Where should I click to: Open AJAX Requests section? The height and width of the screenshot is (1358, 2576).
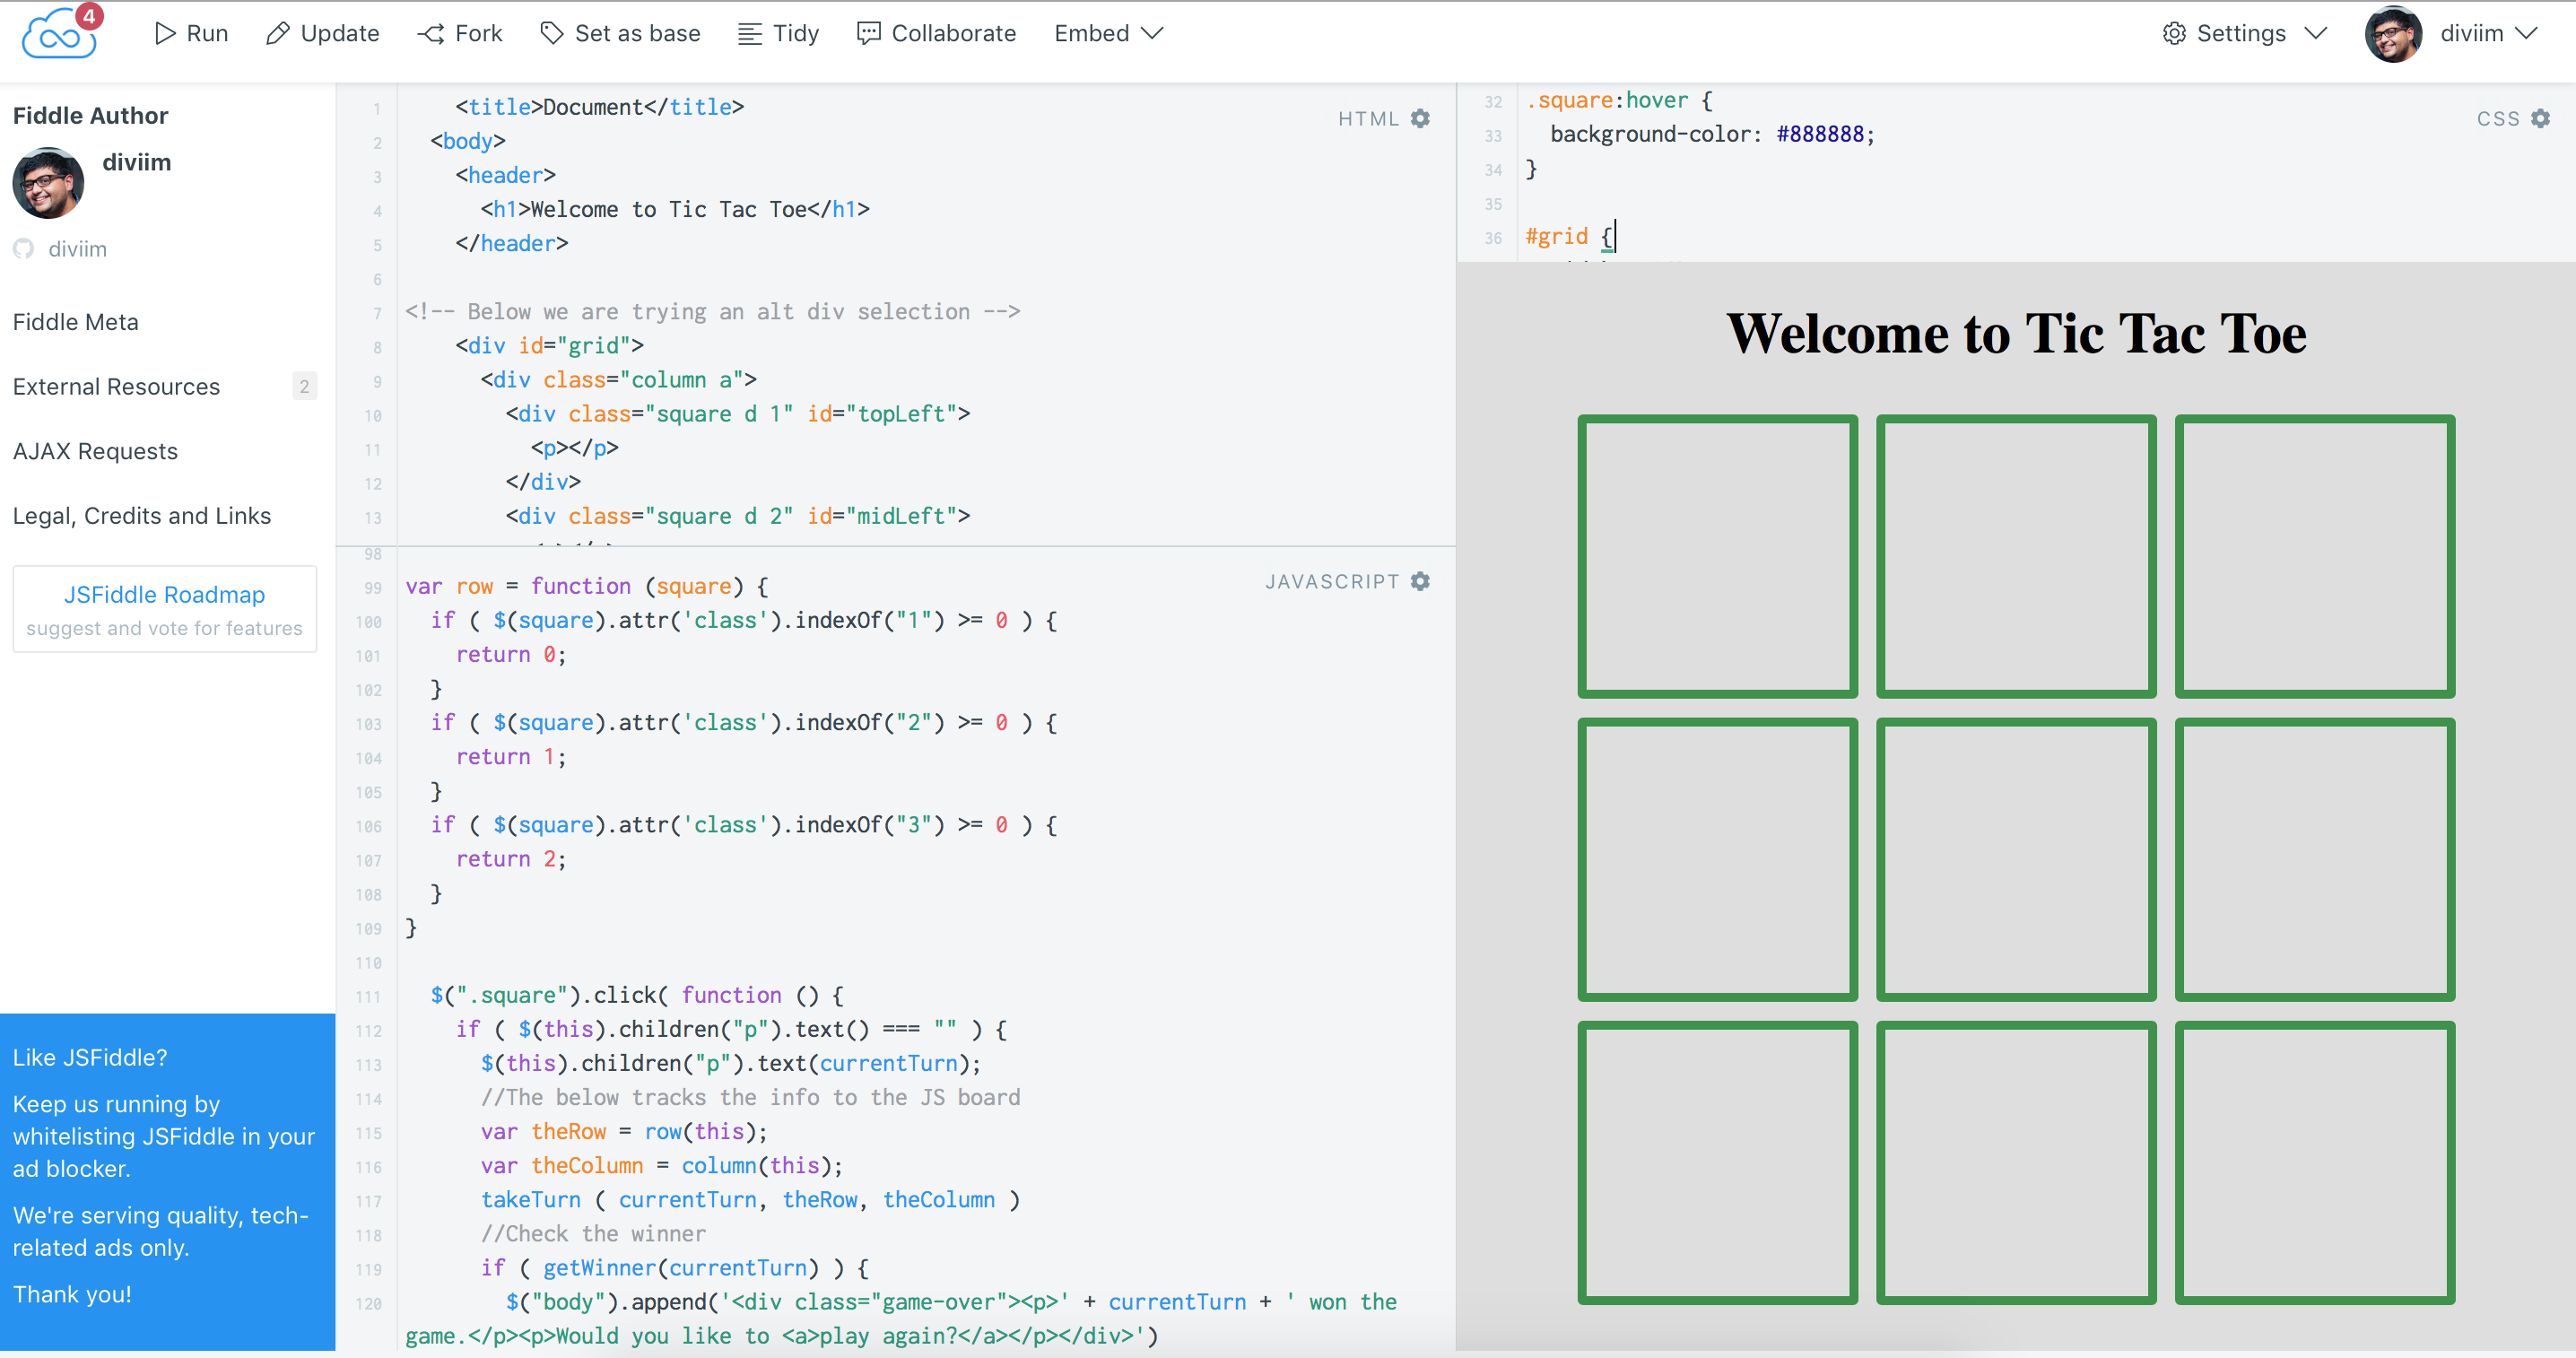(x=95, y=451)
